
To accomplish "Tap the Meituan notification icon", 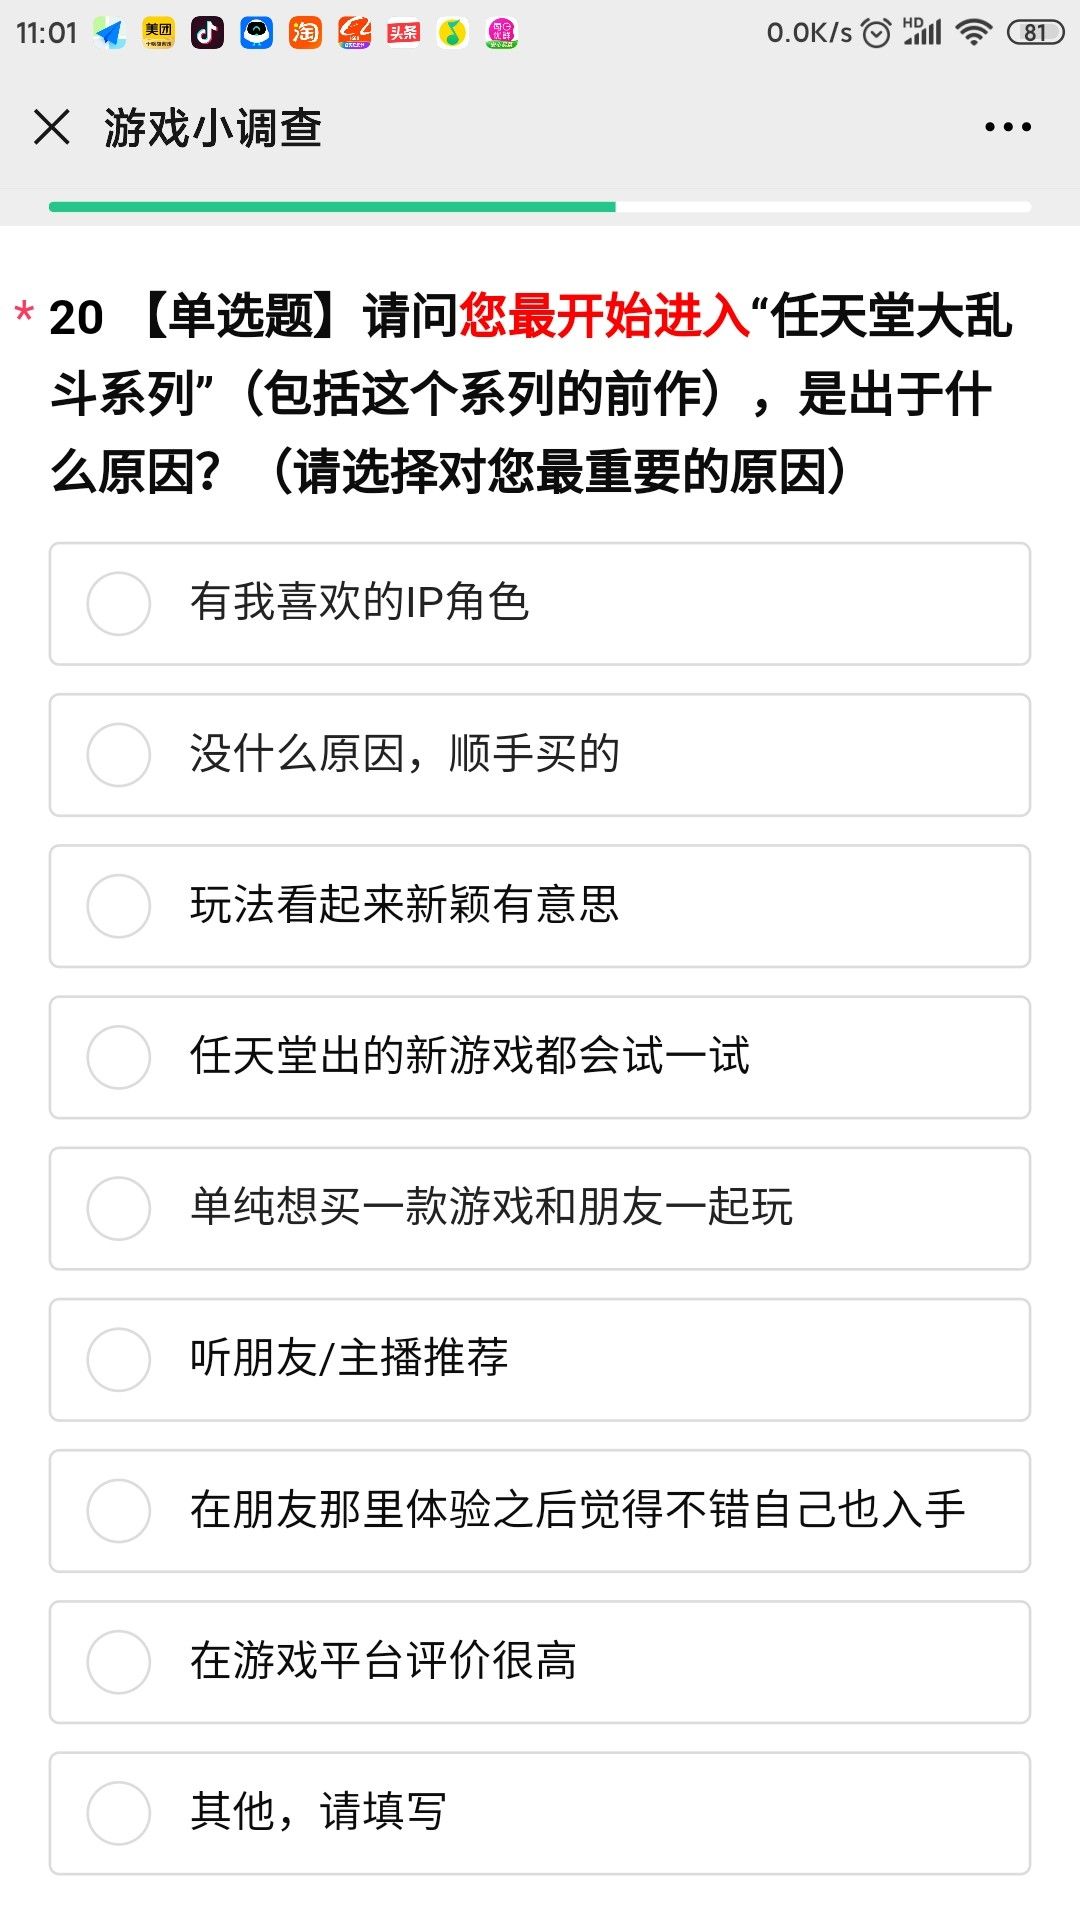I will 158,33.
